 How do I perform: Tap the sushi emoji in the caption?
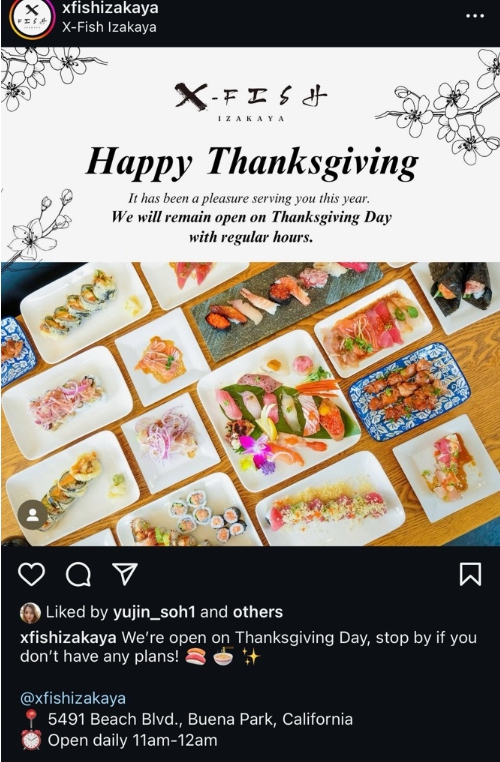point(196,657)
